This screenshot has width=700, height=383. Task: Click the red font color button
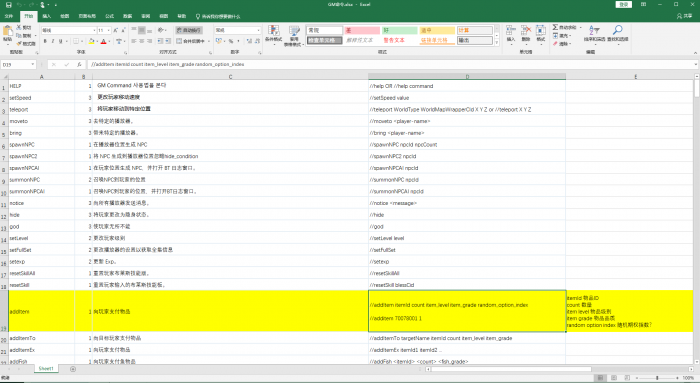pyautogui.click(x=104, y=41)
